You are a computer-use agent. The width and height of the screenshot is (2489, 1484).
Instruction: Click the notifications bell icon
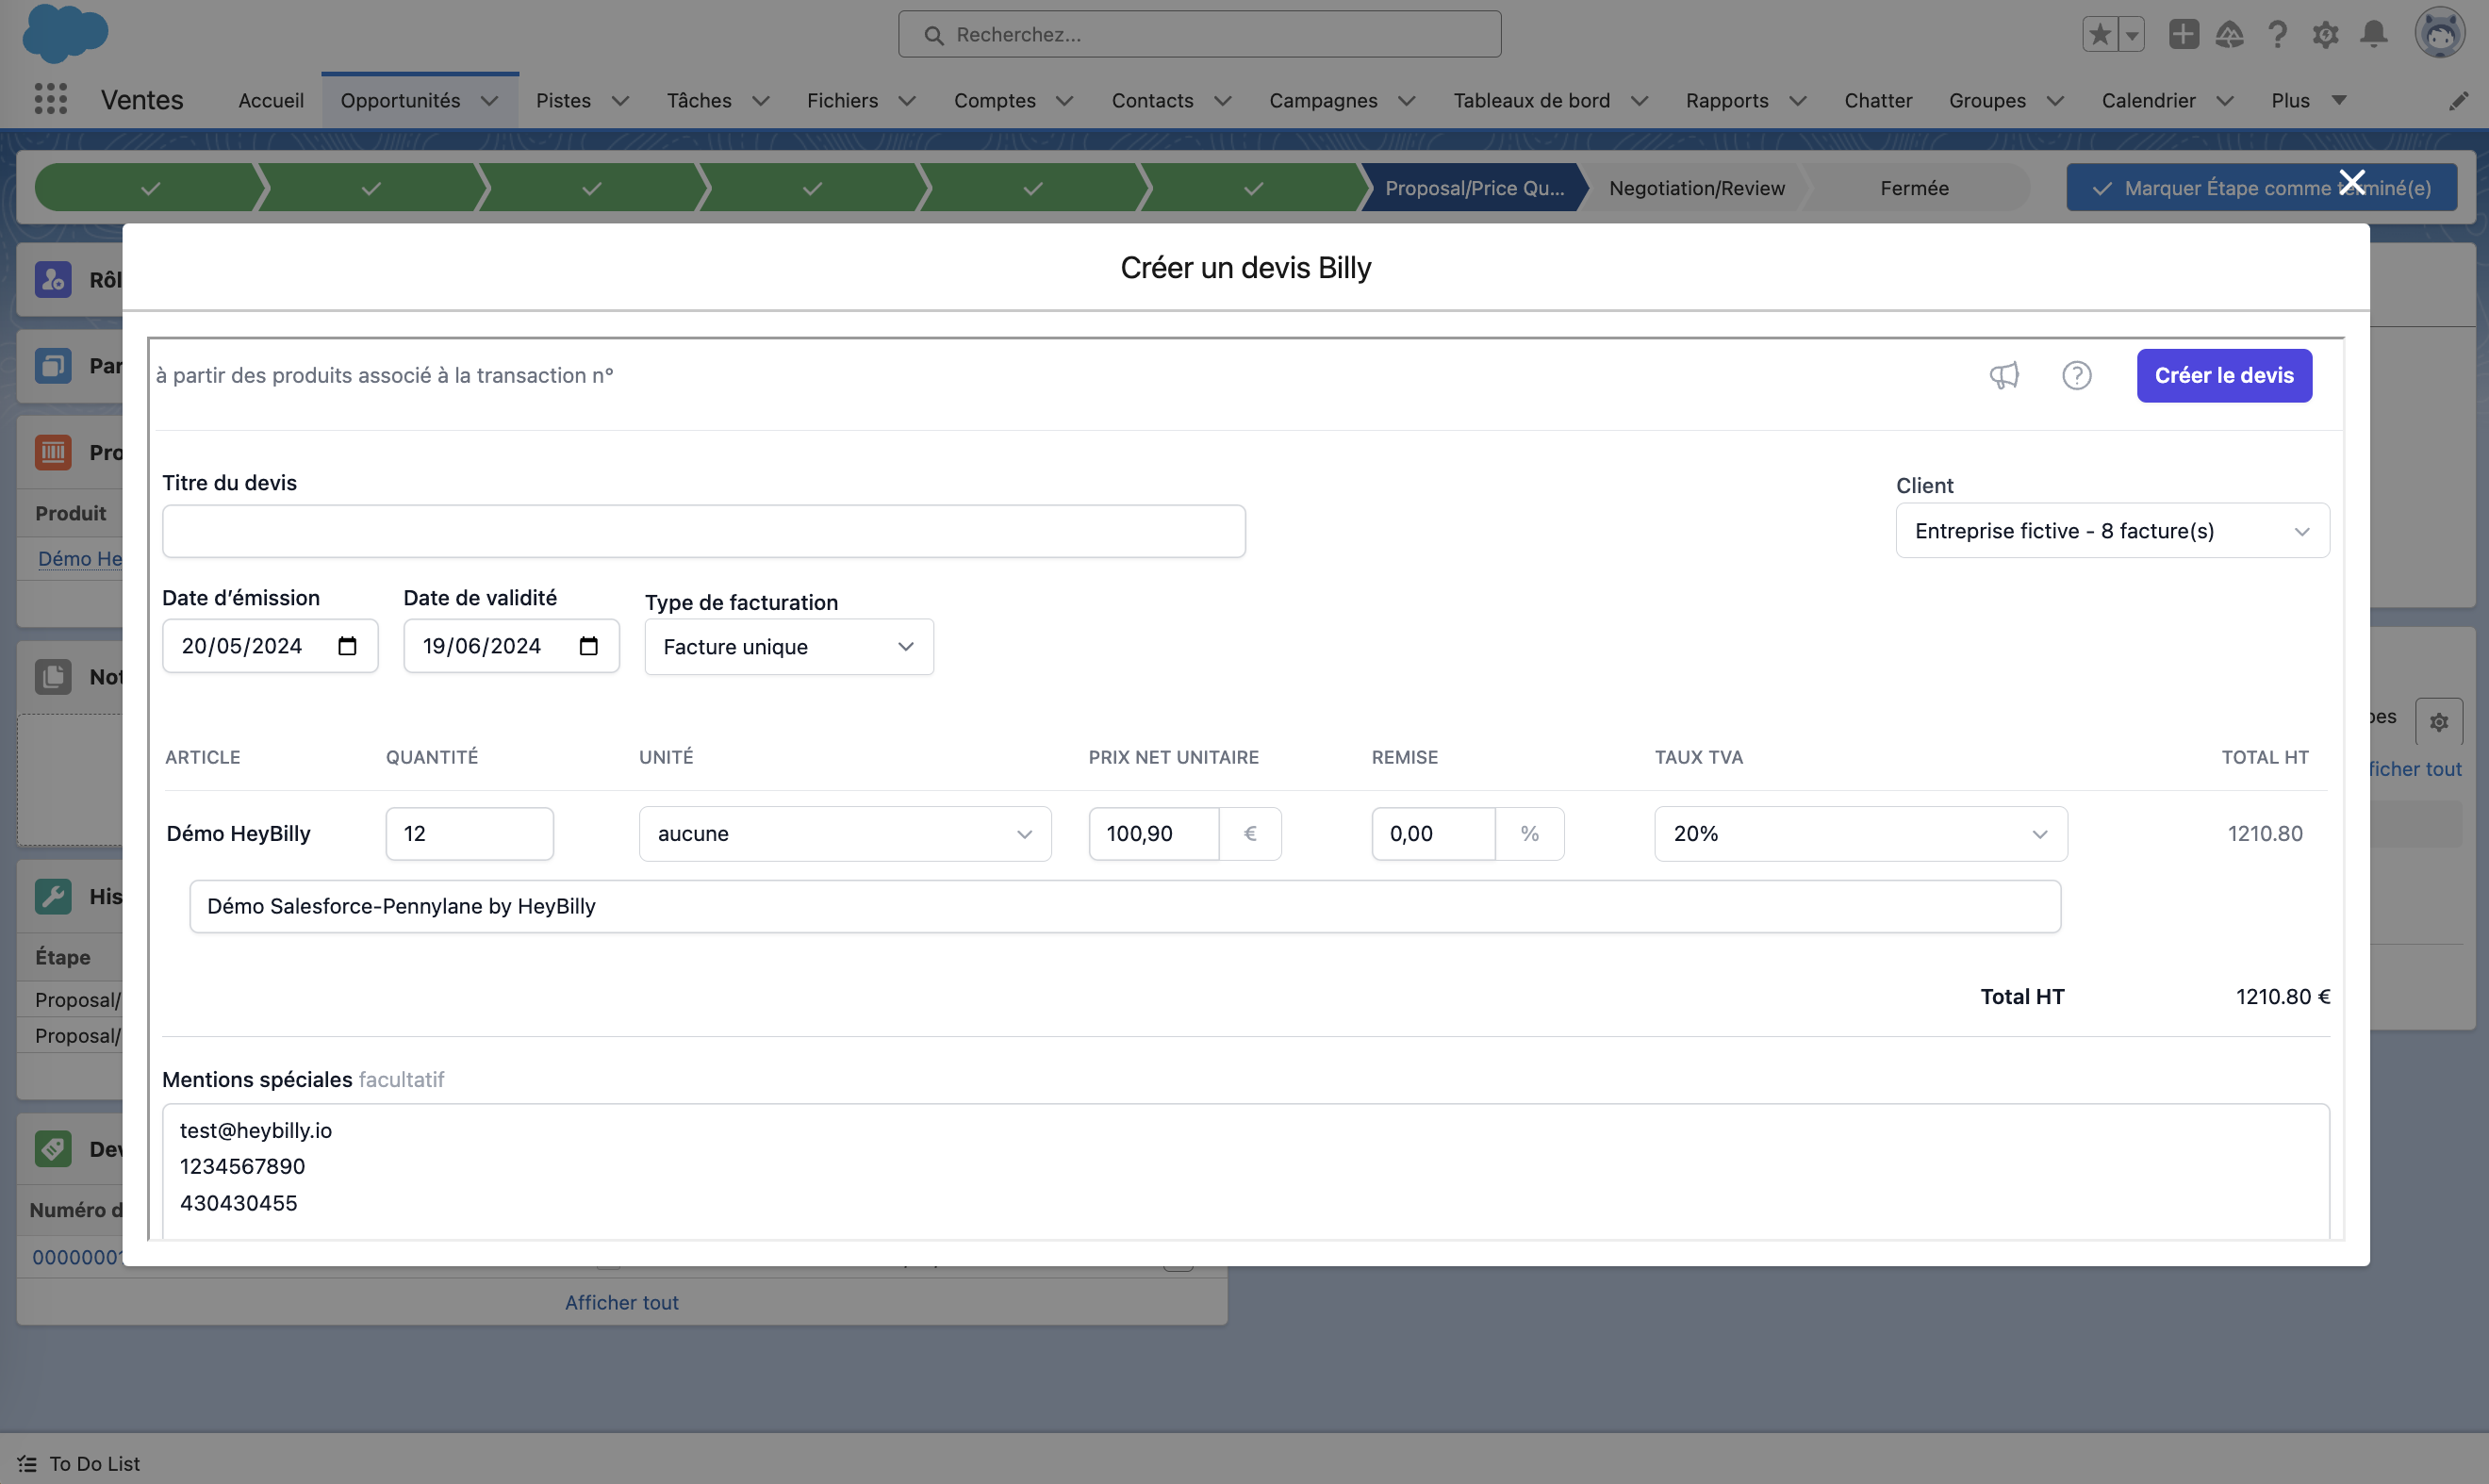click(x=2373, y=34)
